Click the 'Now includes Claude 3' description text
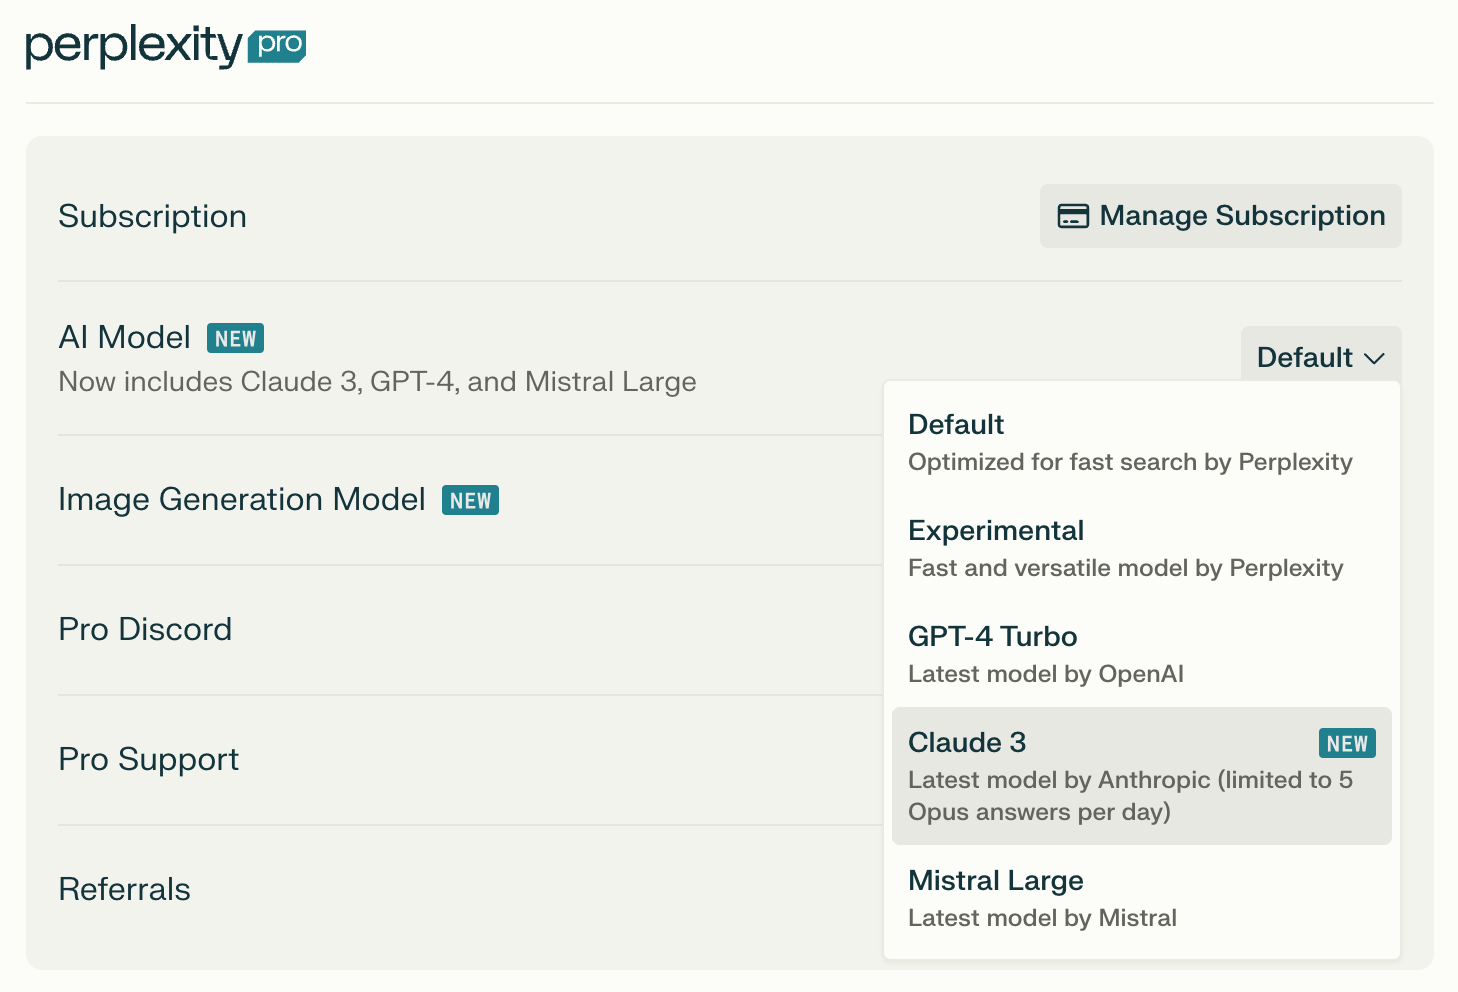 pos(377,382)
